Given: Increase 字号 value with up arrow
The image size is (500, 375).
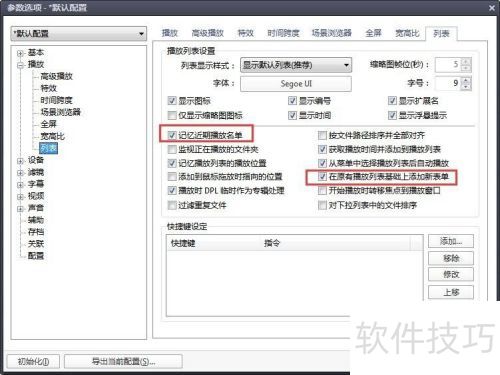Looking at the screenshot, I should point(466,80).
